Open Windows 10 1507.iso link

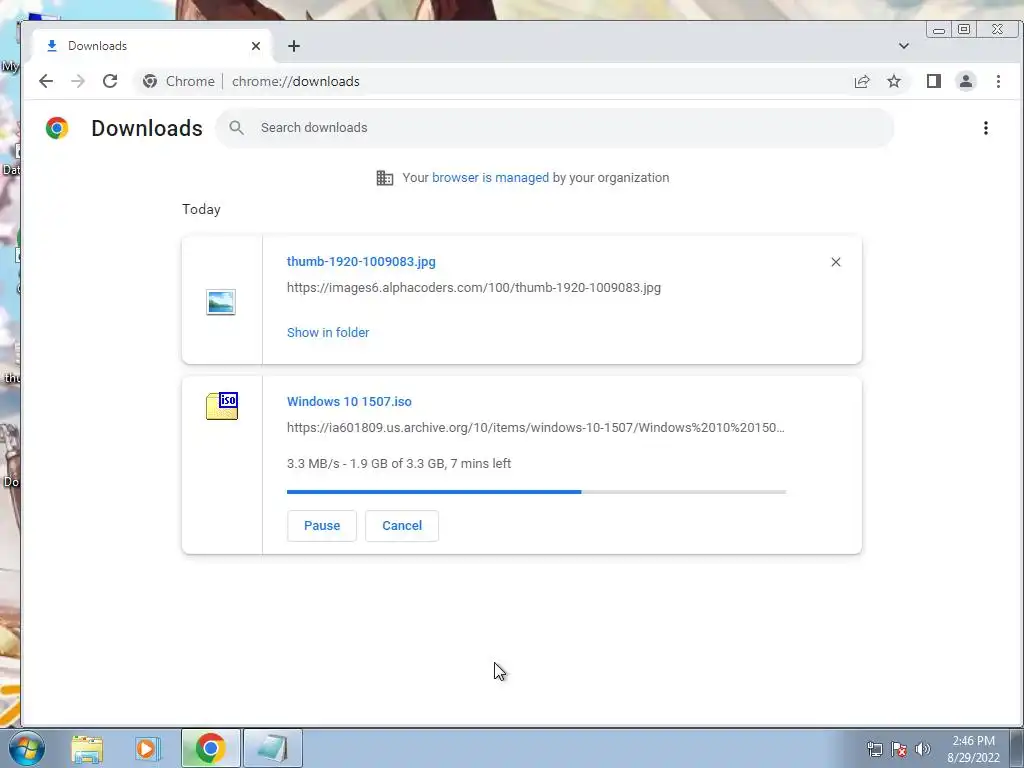click(349, 402)
